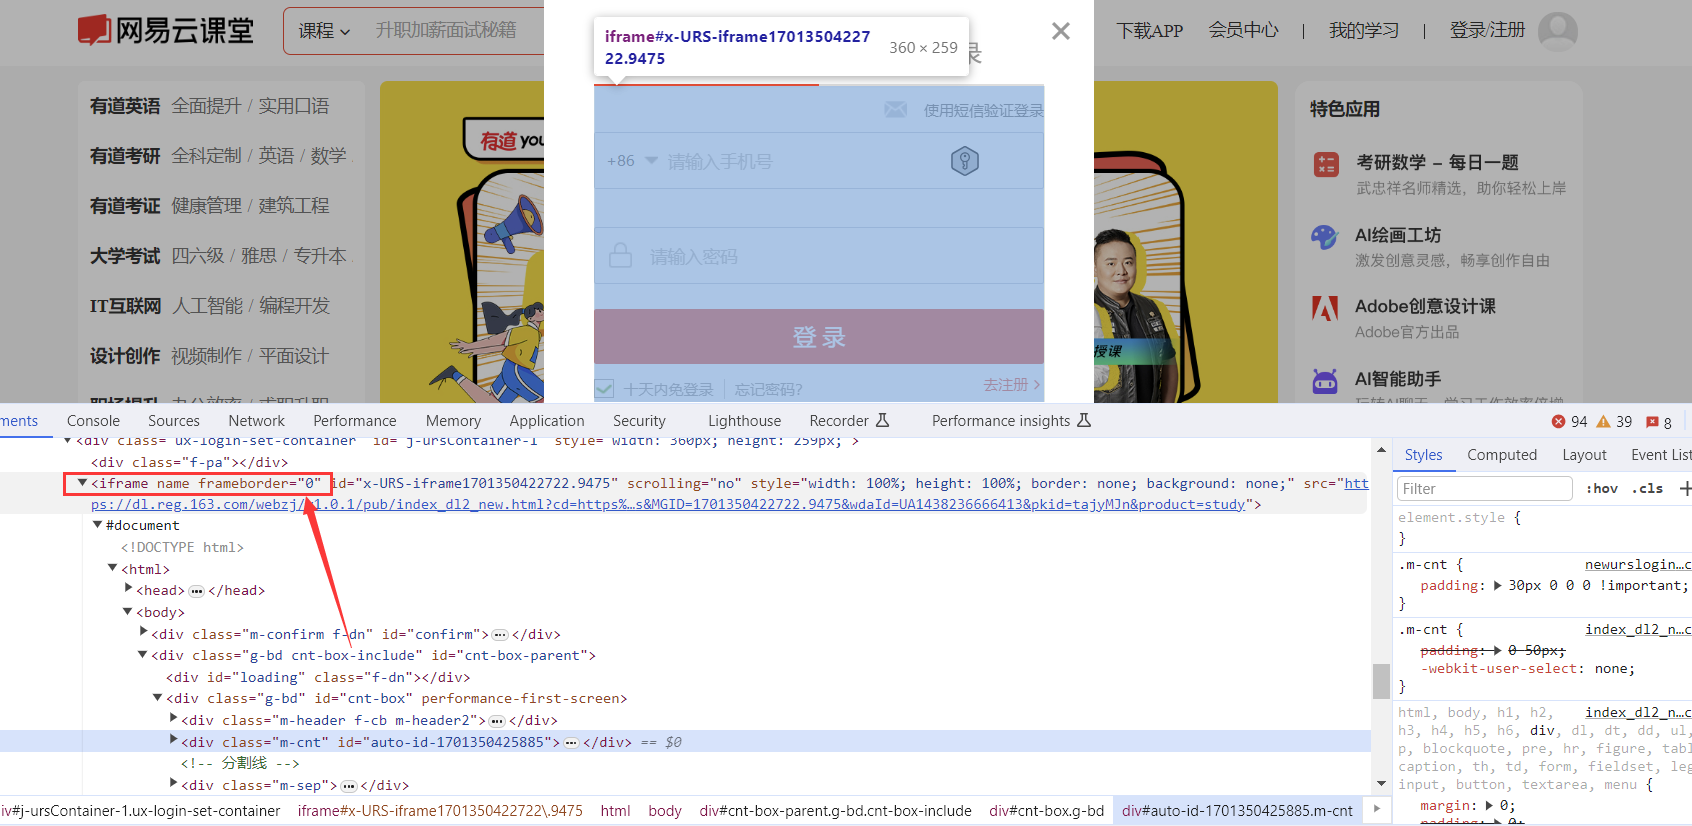This screenshot has width=1692, height=826.
Task: Open the 考研数学 每日一题 app icon
Action: pos(1326,165)
